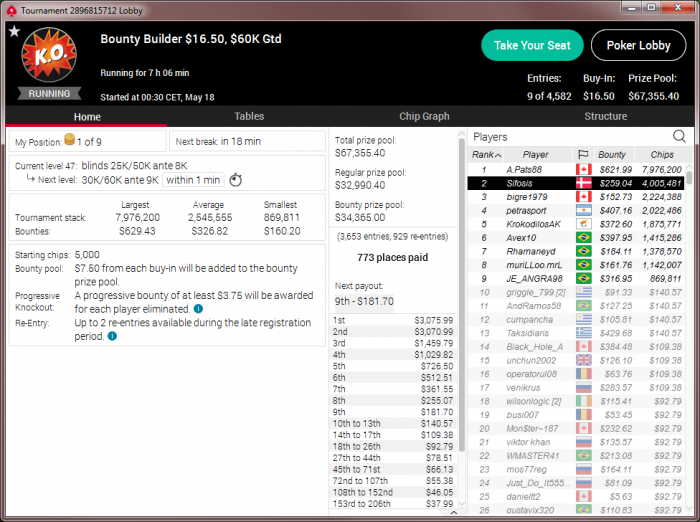Click the RUNNING status badge

[x=49, y=93]
